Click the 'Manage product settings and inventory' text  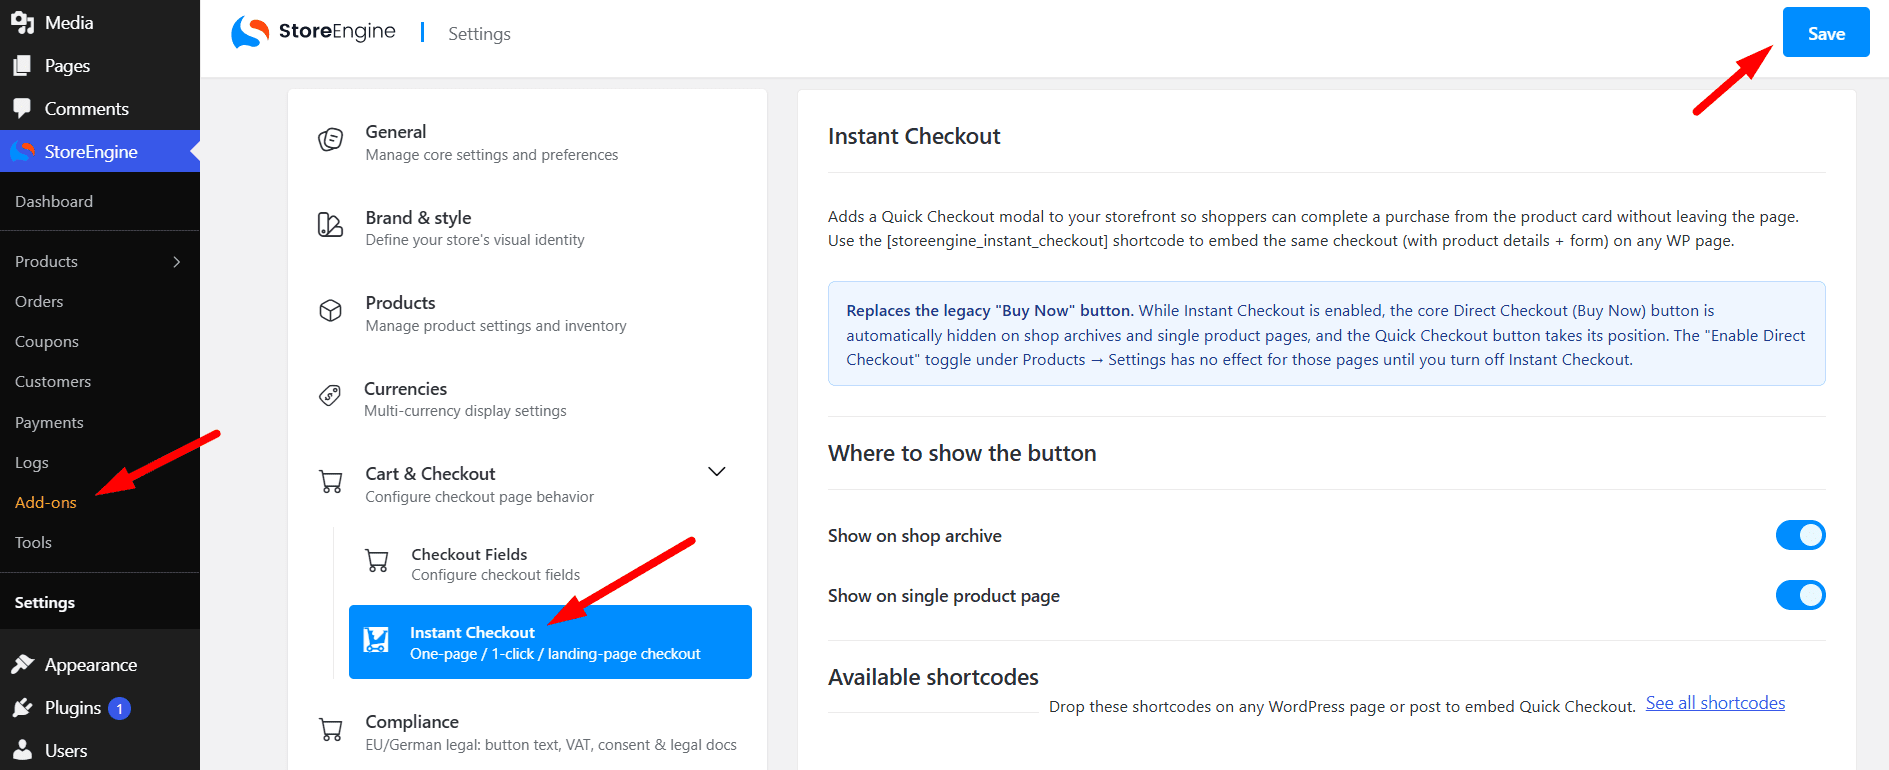pos(496,326)
